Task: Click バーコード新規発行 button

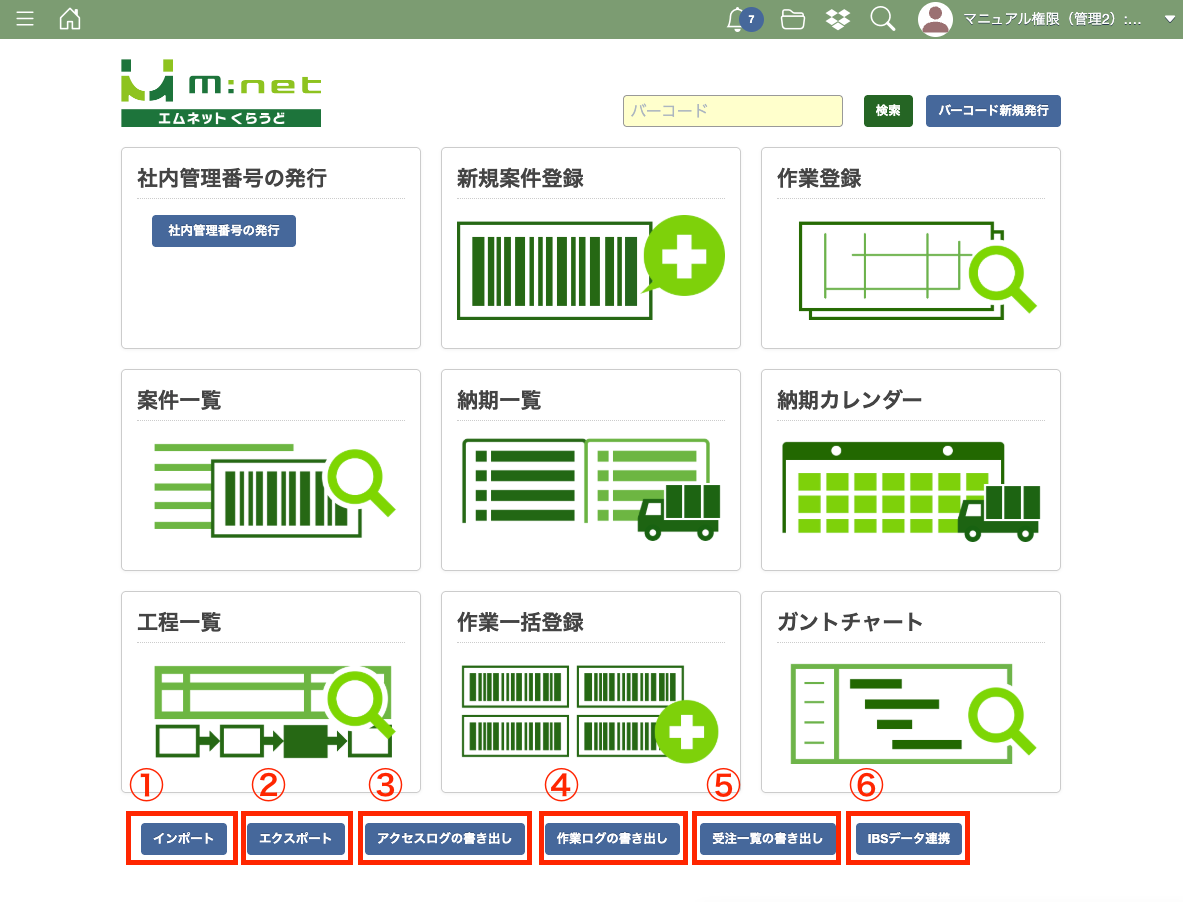Action: click(992, 111)
